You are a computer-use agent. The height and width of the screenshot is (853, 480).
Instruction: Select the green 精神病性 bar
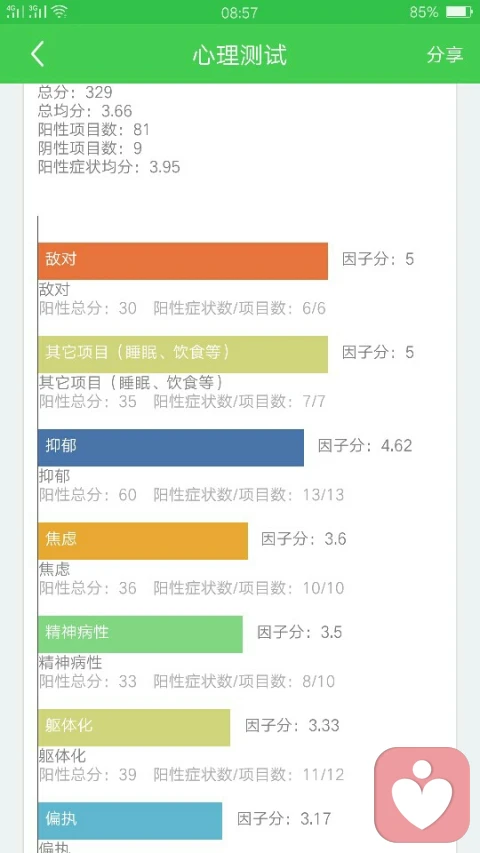point(140,634)
